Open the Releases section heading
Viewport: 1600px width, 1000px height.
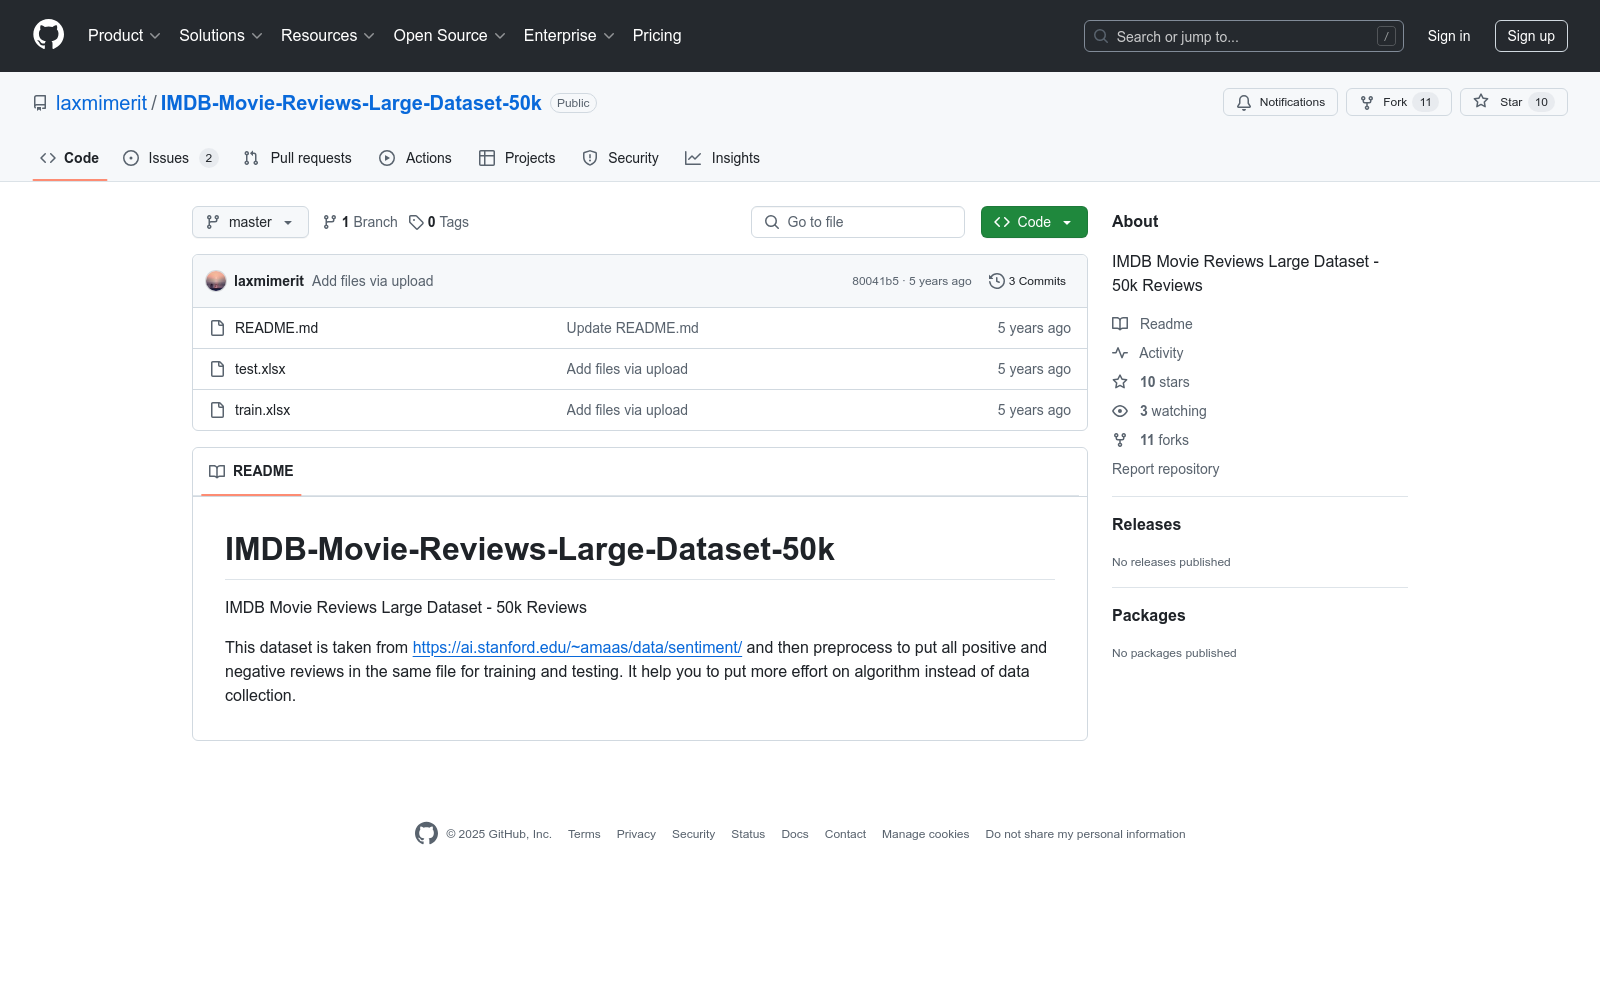(x=1146, y=524)
